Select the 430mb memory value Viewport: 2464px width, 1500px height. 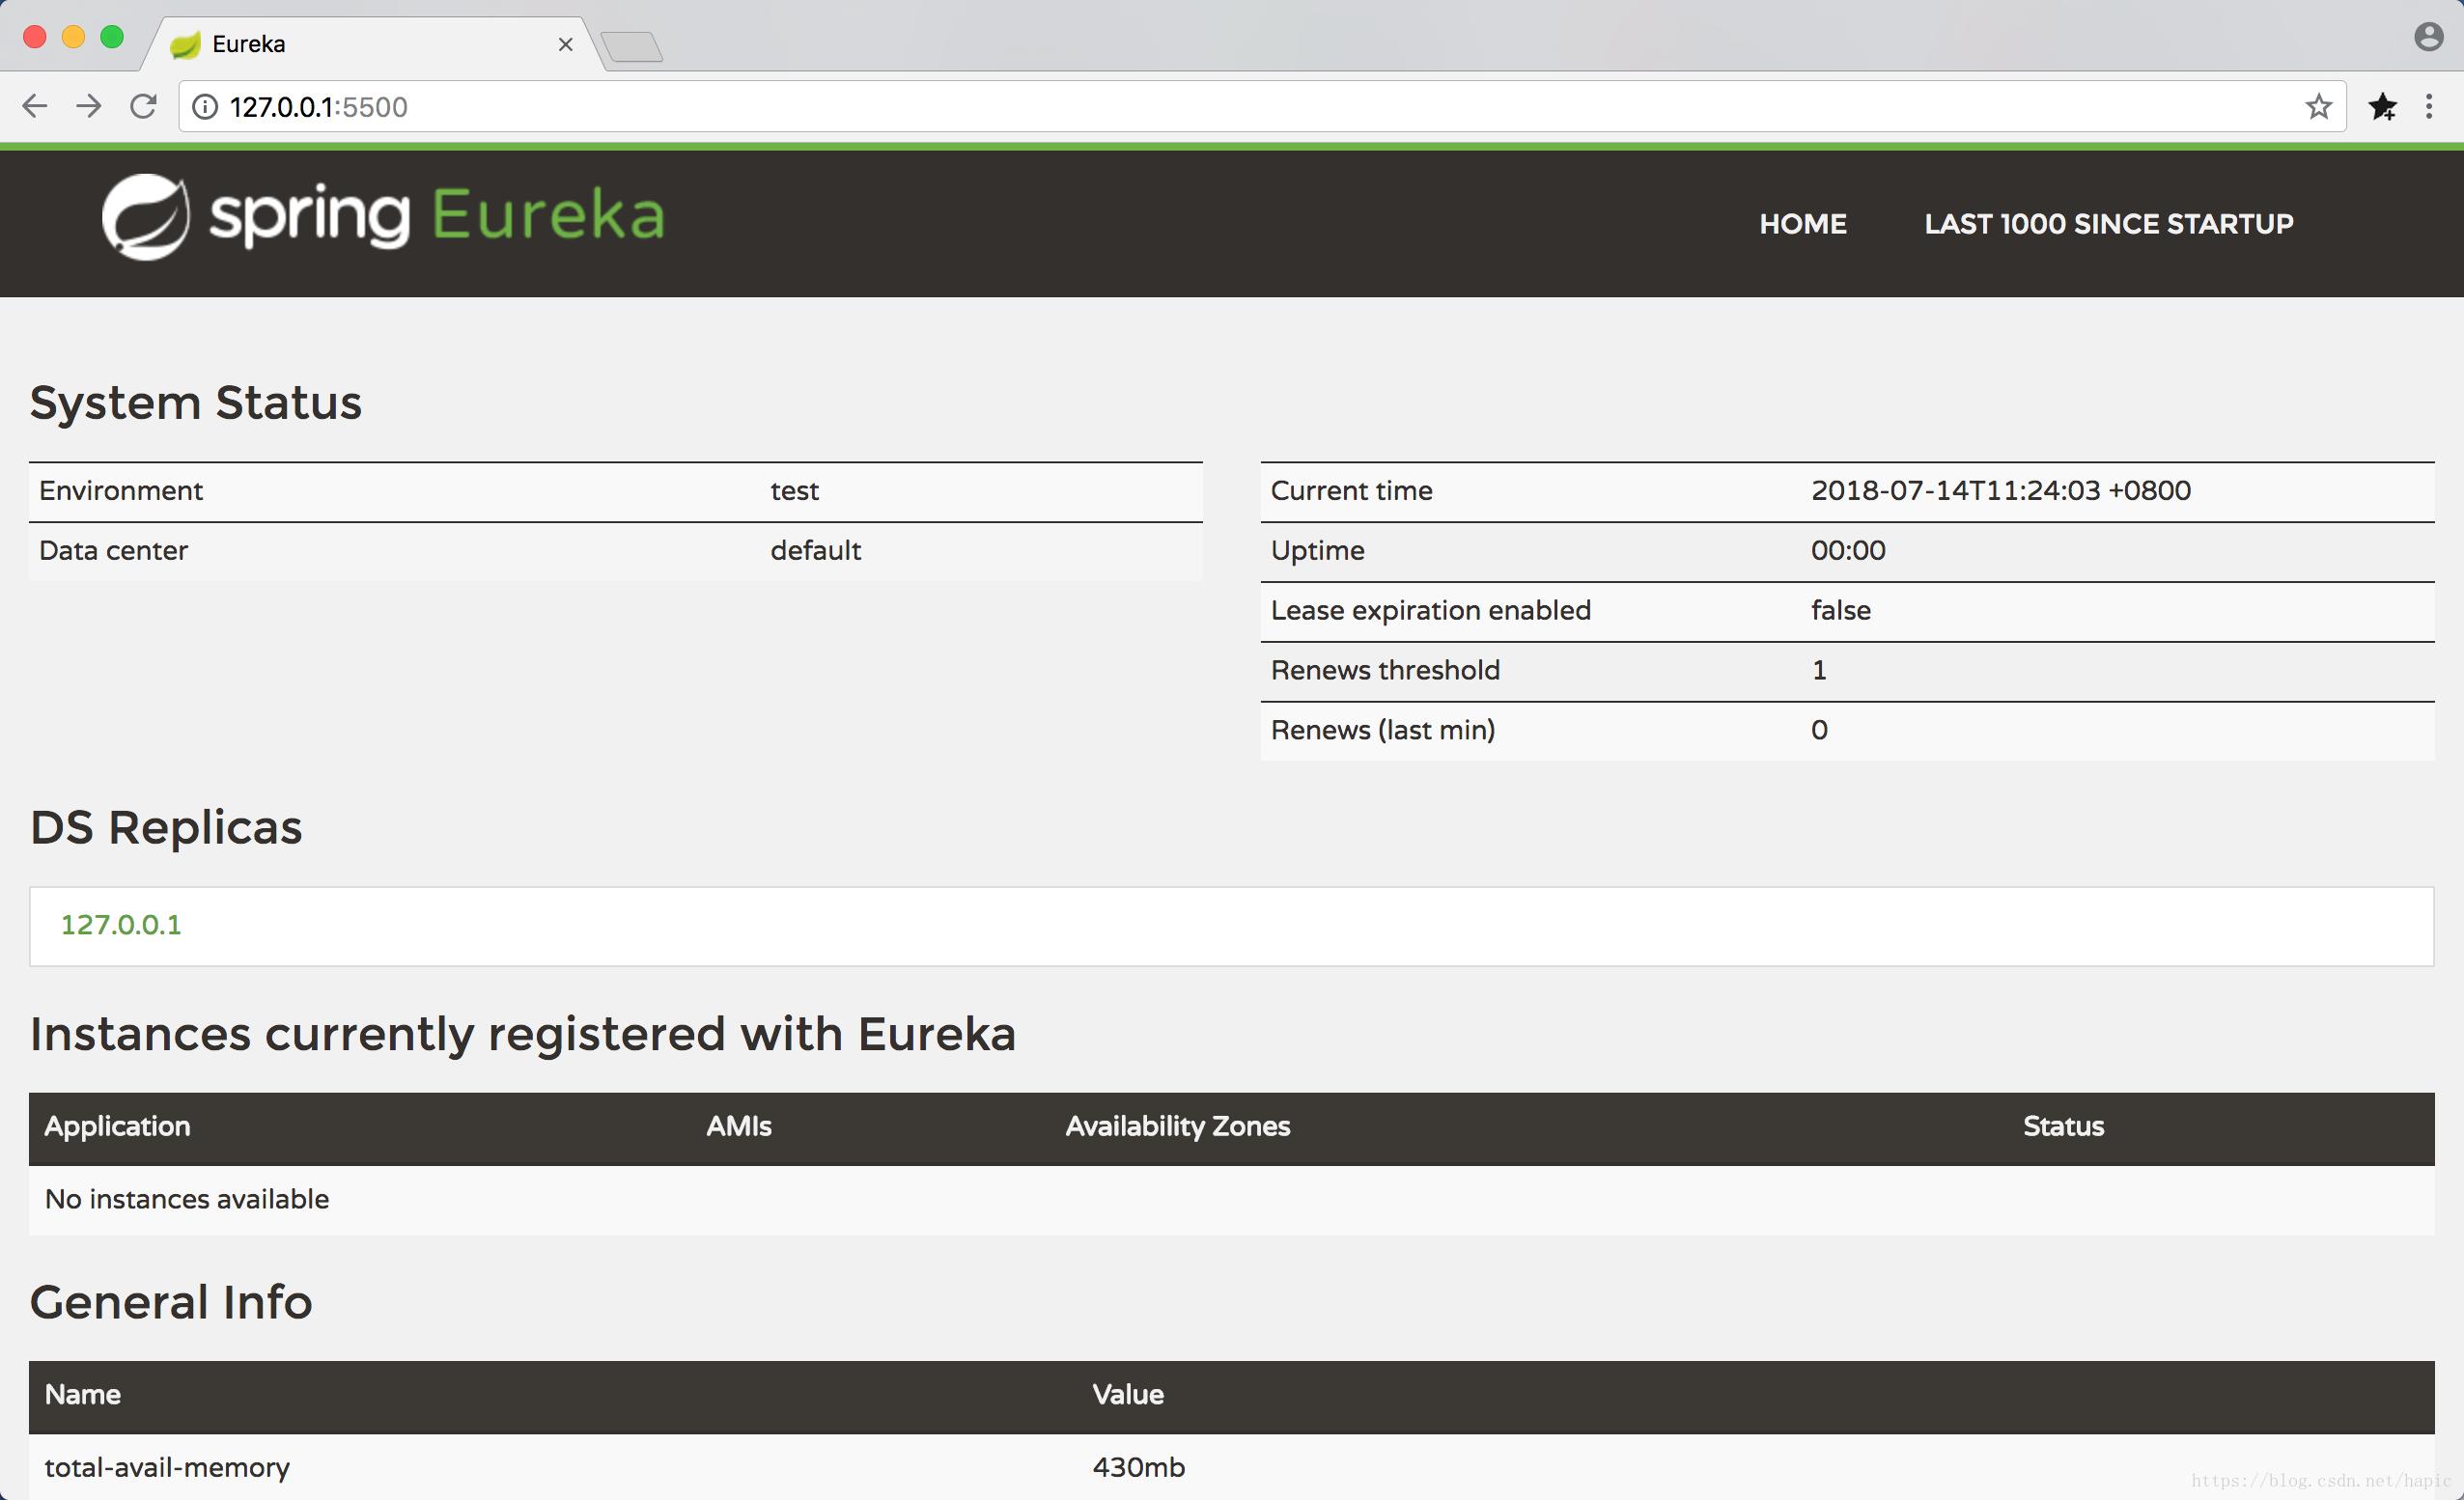[1138, 1468]
